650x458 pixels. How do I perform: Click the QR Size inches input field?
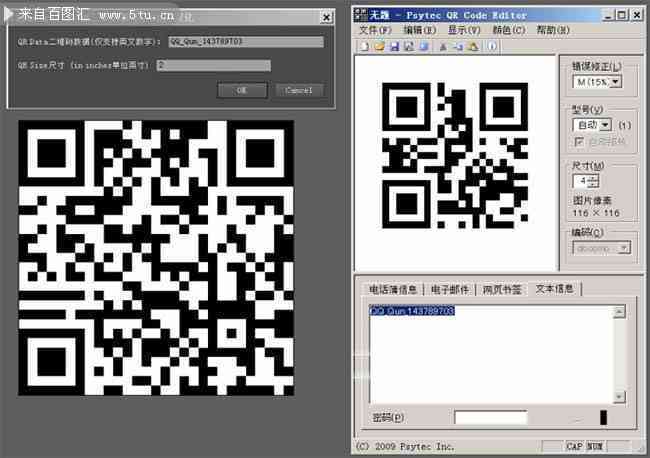[213, 65]
